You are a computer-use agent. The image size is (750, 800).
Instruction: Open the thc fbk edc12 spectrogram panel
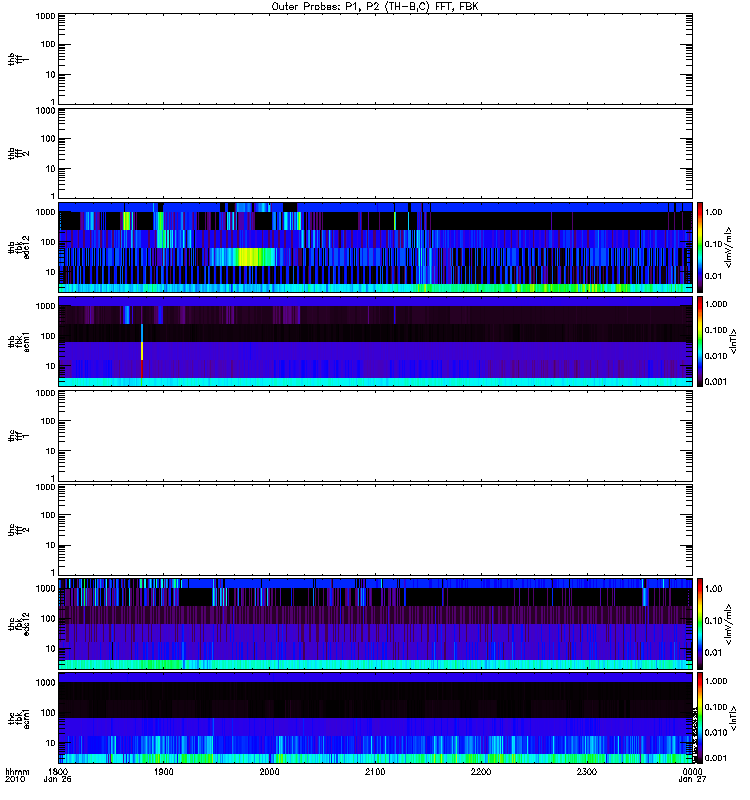pyautogui.click(x=376, y=623)
